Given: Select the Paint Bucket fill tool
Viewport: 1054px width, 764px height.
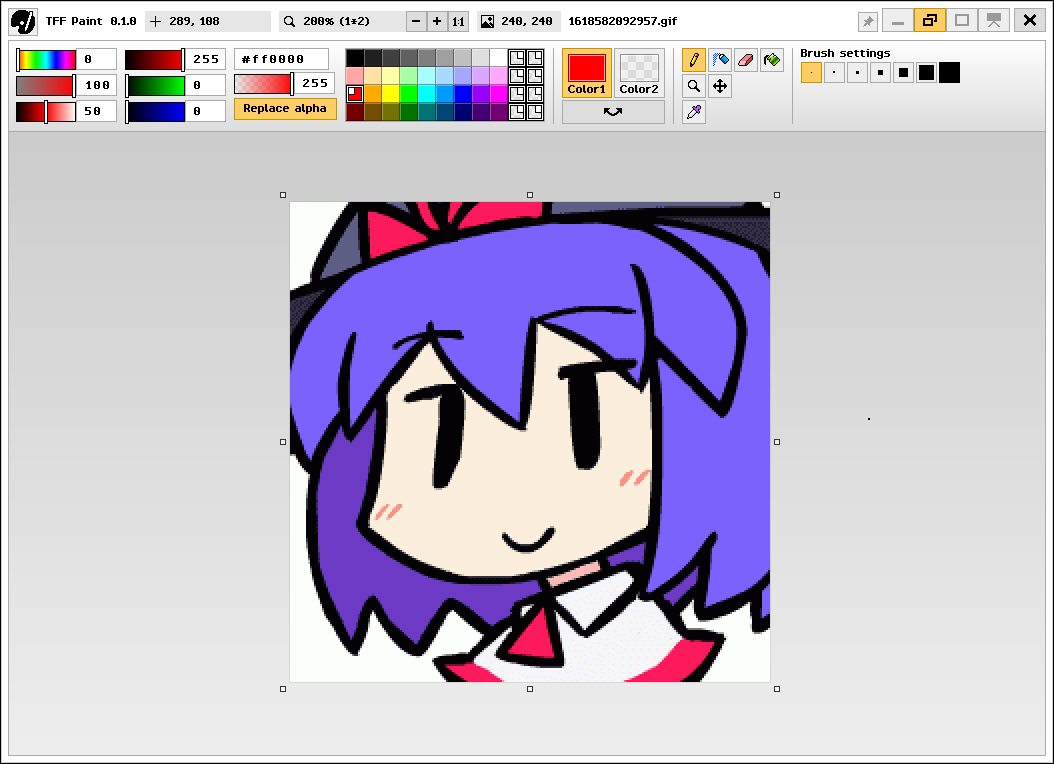Looking at the screenshot, I should click(772, 60).
